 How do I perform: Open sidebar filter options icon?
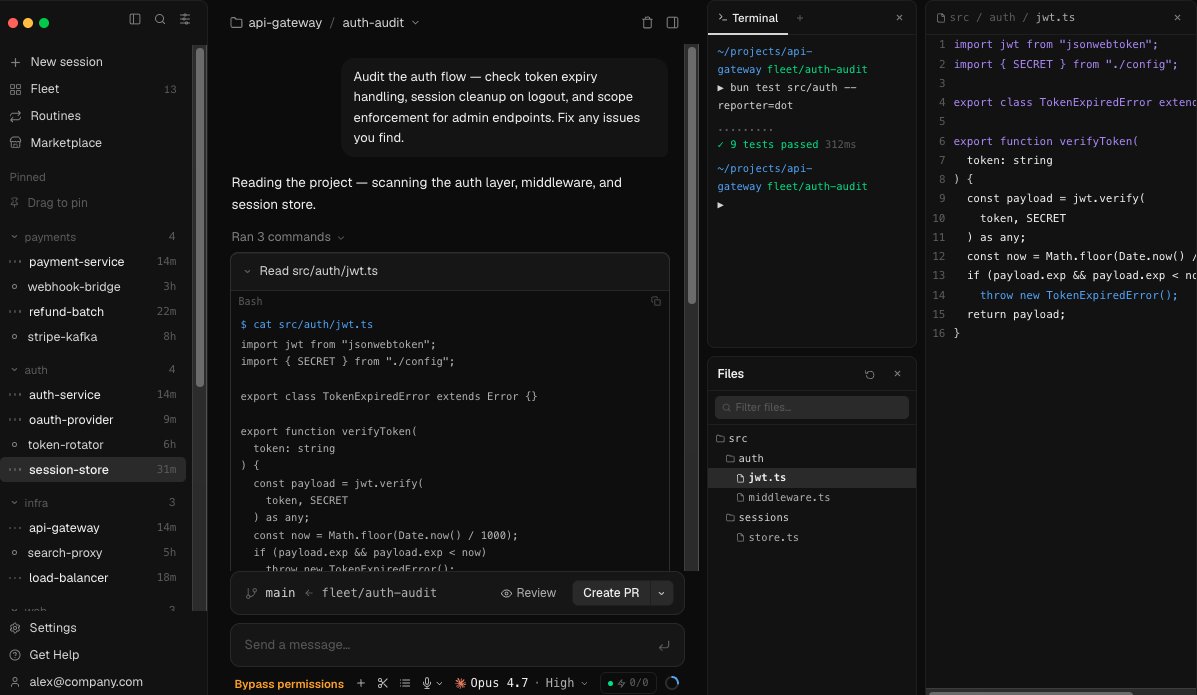pyautogui.click(x=185, y=19)
